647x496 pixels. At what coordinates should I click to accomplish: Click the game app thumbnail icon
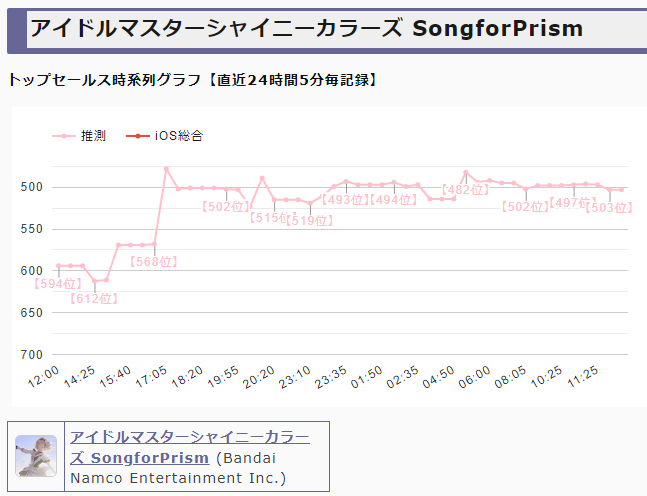click(x=36, y=457)
